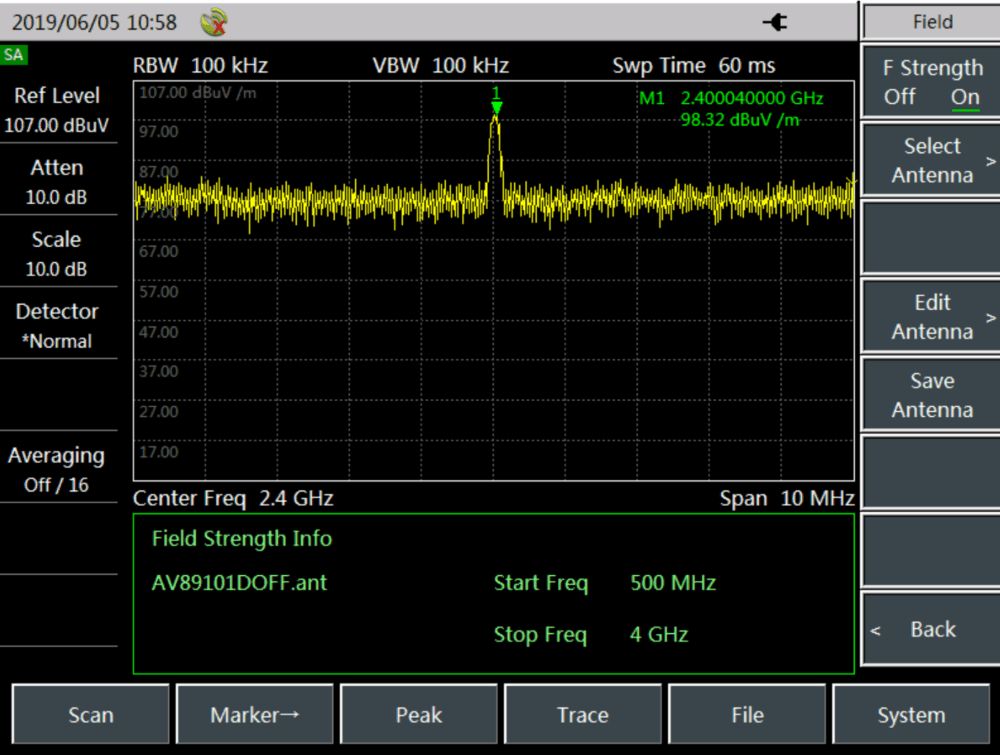Open the Select Antenna submenu
This screenshot has height=755, width=1000.
pyautogui.click(x=931, y=161)
